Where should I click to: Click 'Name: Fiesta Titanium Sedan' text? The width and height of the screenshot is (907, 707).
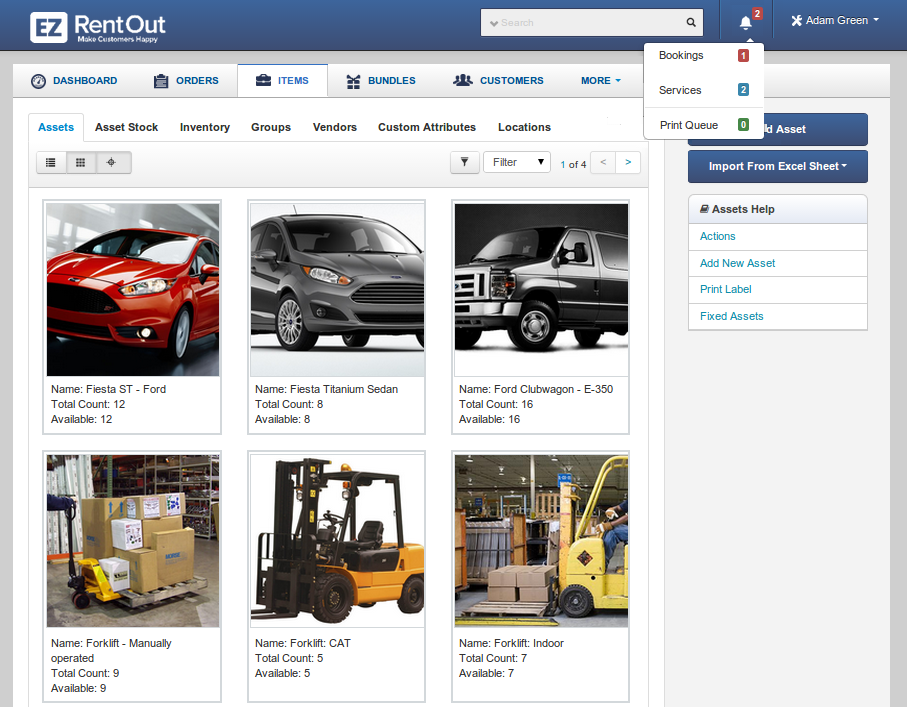326,389
